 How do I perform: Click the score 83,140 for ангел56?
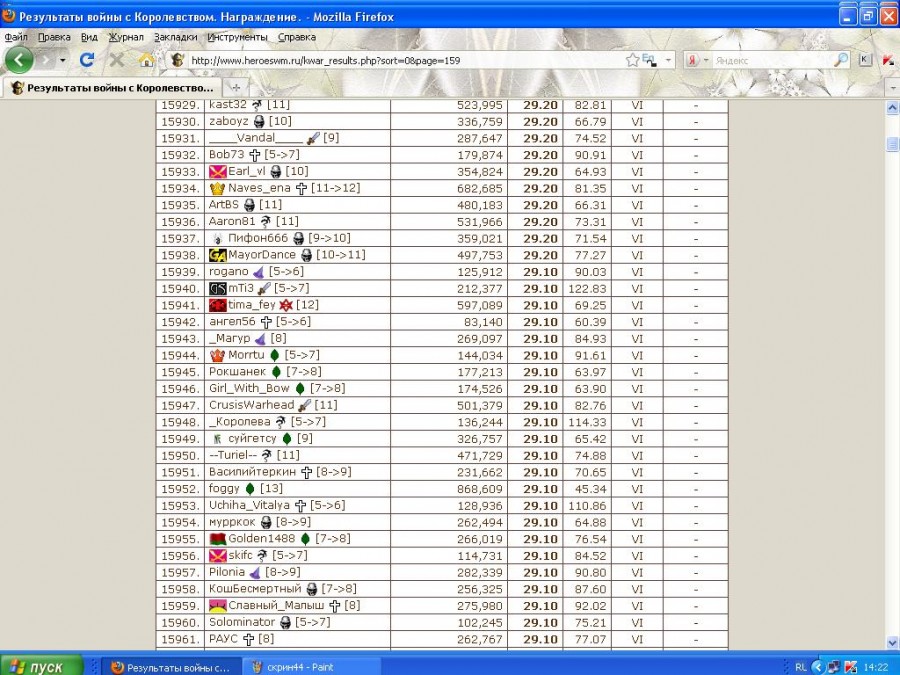tap(483, 322)
